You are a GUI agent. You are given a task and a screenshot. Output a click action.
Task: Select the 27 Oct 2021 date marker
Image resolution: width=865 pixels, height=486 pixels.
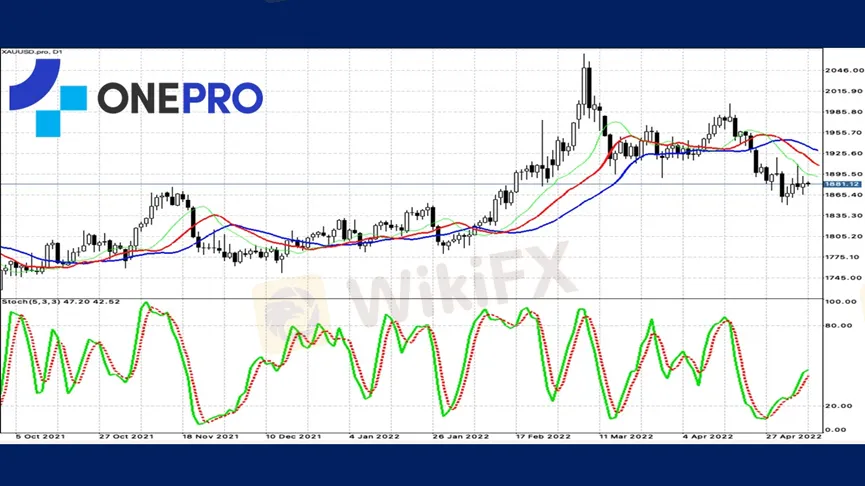[x=129, y=437]
